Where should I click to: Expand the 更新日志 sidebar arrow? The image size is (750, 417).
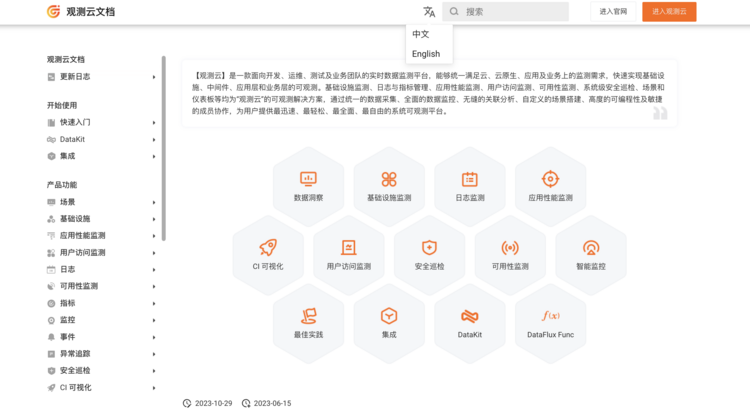pos(154,77)
